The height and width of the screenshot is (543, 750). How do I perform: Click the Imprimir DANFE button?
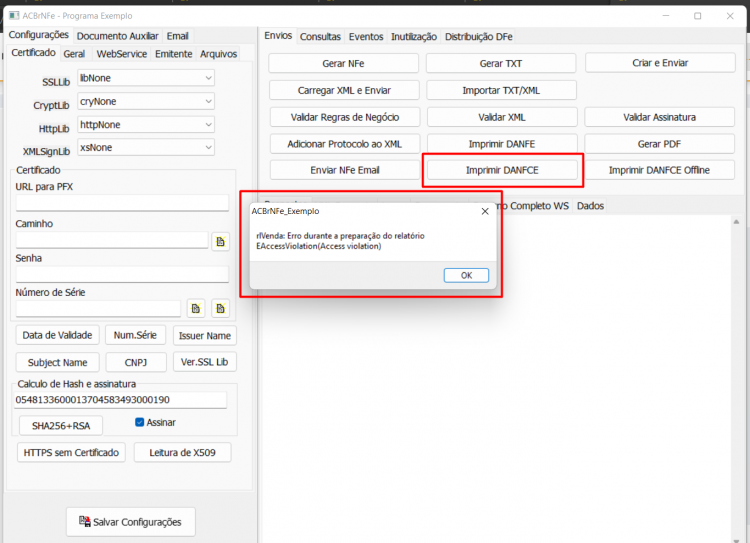[x=502, y=144]
